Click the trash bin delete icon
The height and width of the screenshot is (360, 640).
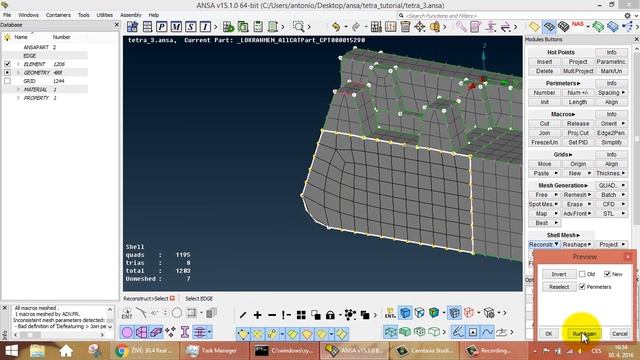pos(405,27)
